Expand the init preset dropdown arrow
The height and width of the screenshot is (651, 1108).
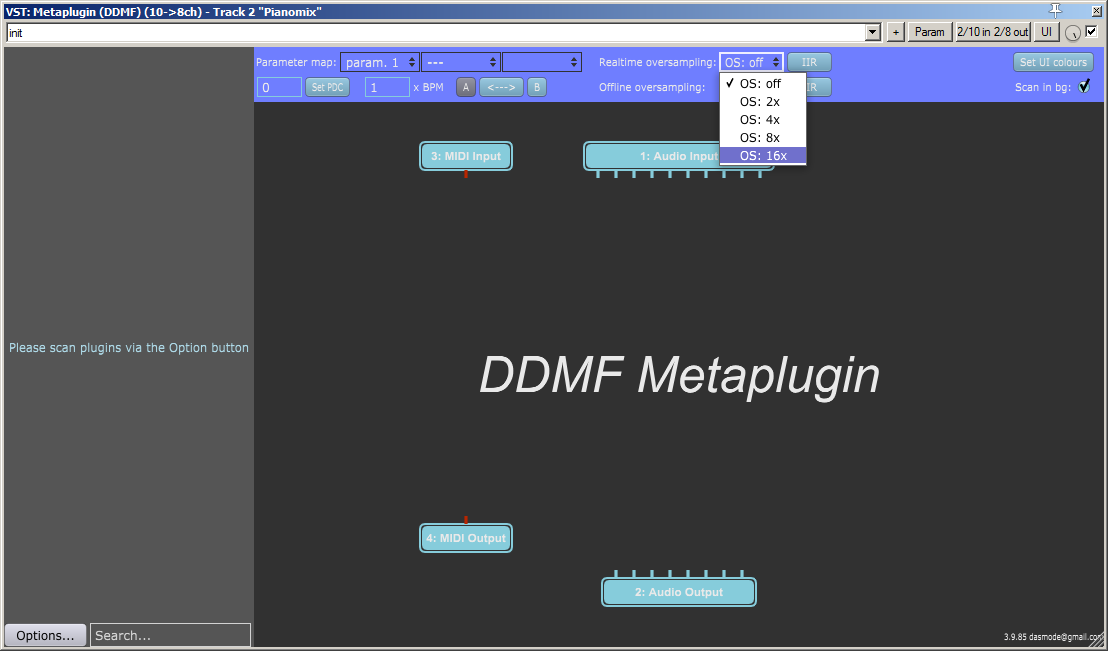(x=873, y=32)
